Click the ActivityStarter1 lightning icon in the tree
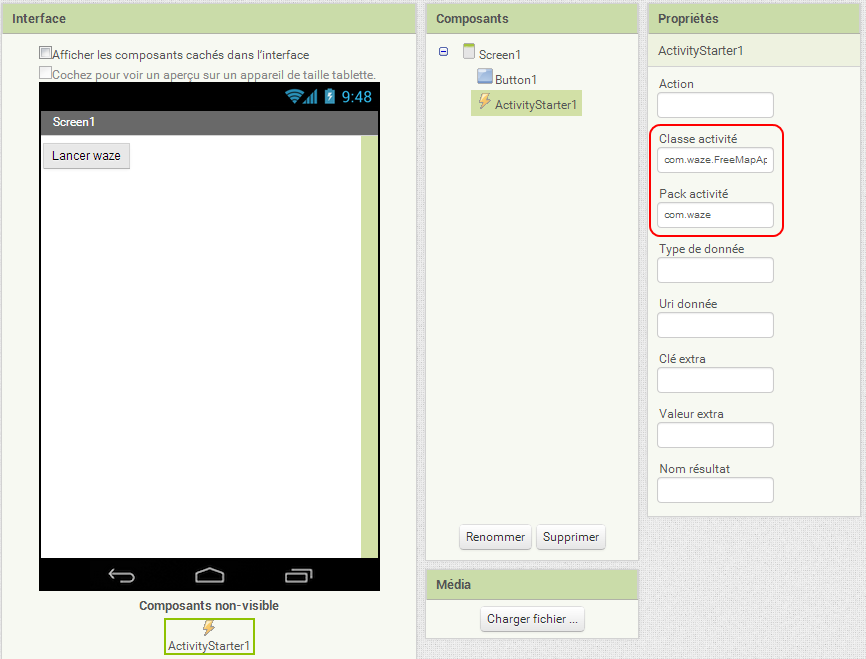Image resolution: width=866 pixels, height=659 pixels. click(484, 101)
